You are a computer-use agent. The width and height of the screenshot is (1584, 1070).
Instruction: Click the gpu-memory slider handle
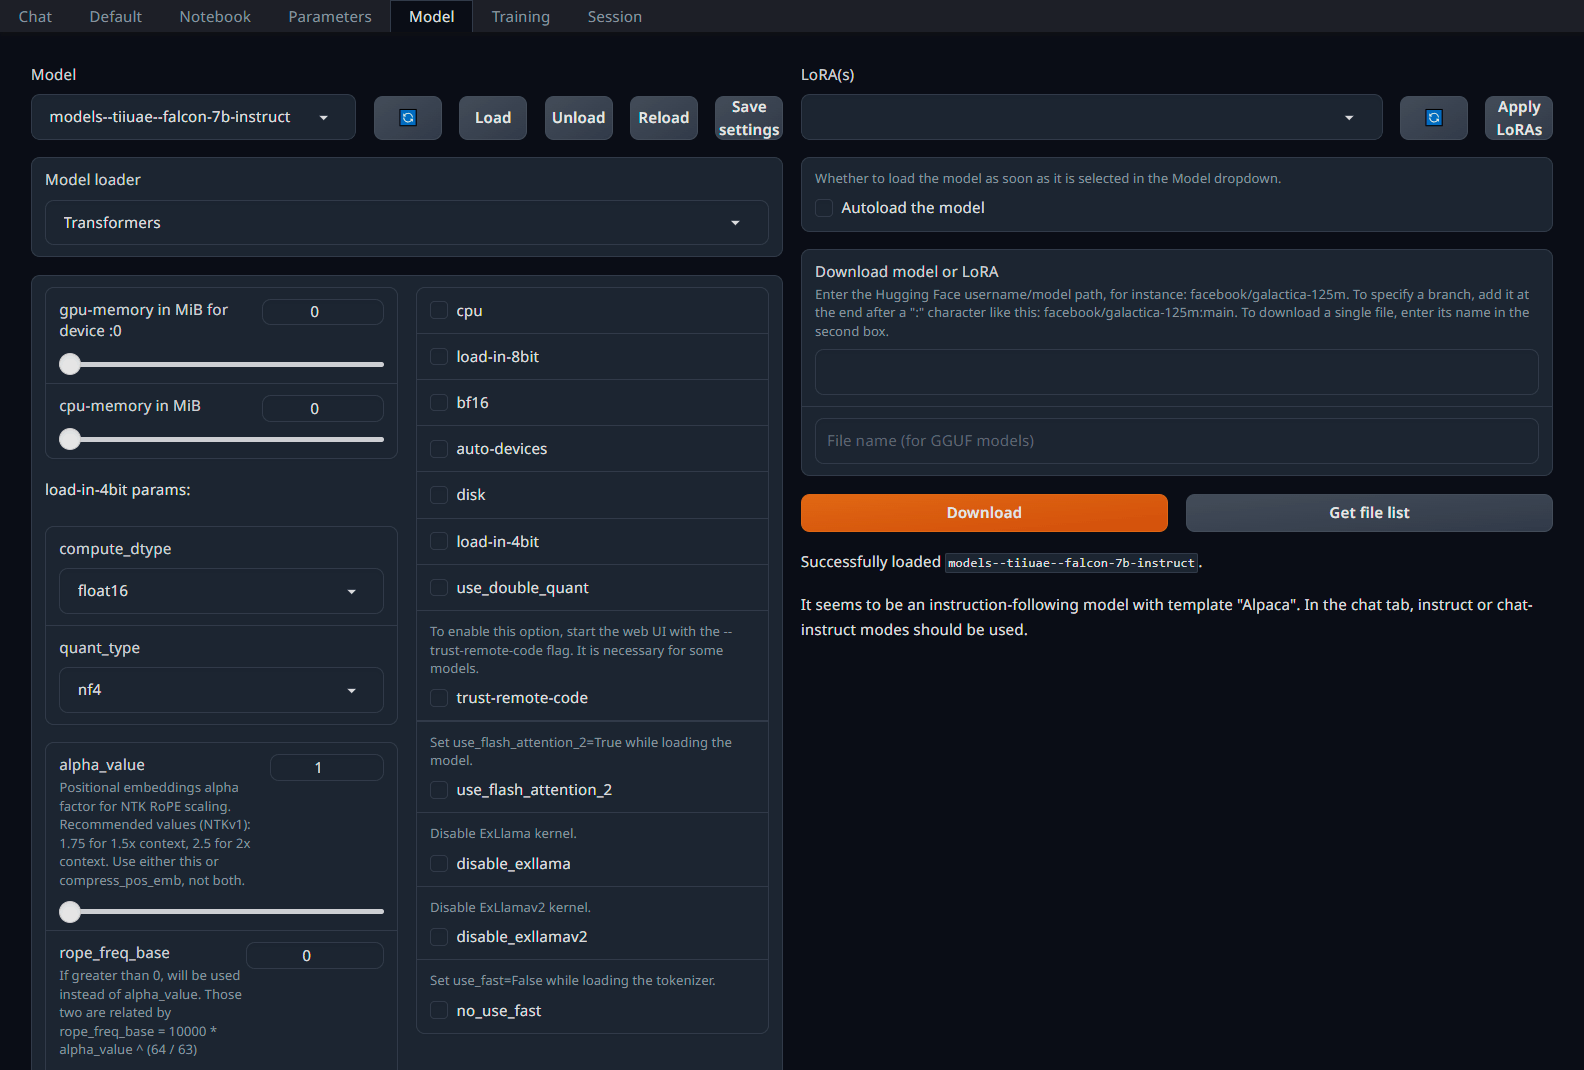coord(70,364)
